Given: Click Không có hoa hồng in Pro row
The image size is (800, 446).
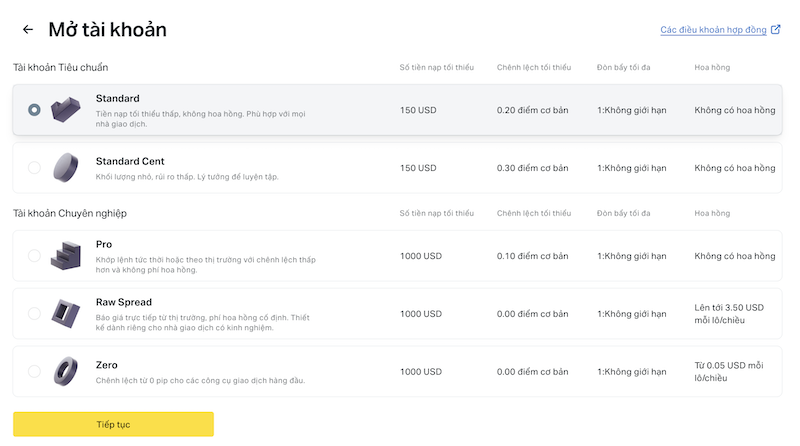Looking at the screenshot, I should coord(735,256).
